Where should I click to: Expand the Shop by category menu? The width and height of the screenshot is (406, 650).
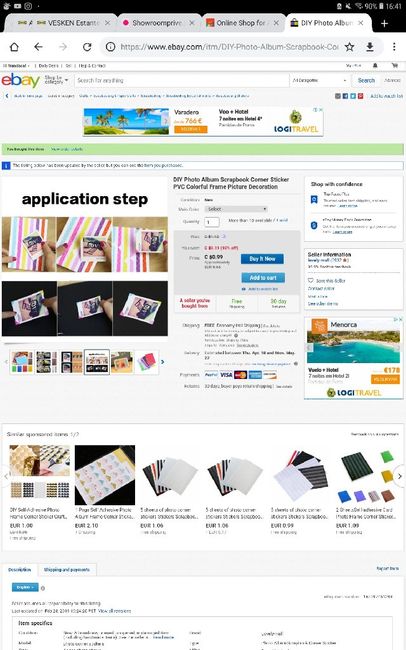tap(56, 80)
